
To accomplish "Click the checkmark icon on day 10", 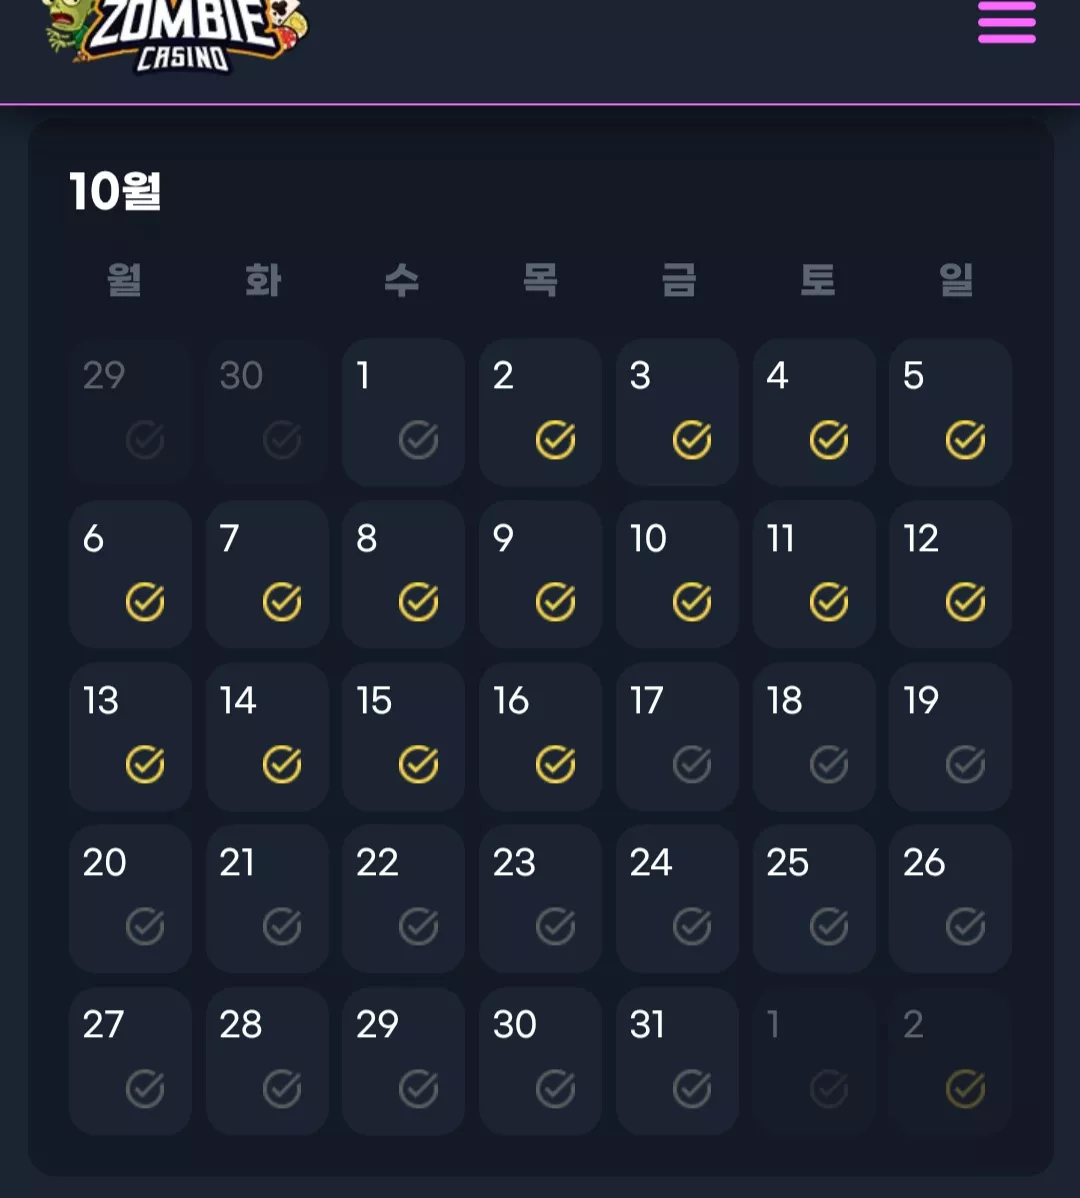I will pos(692,602).
